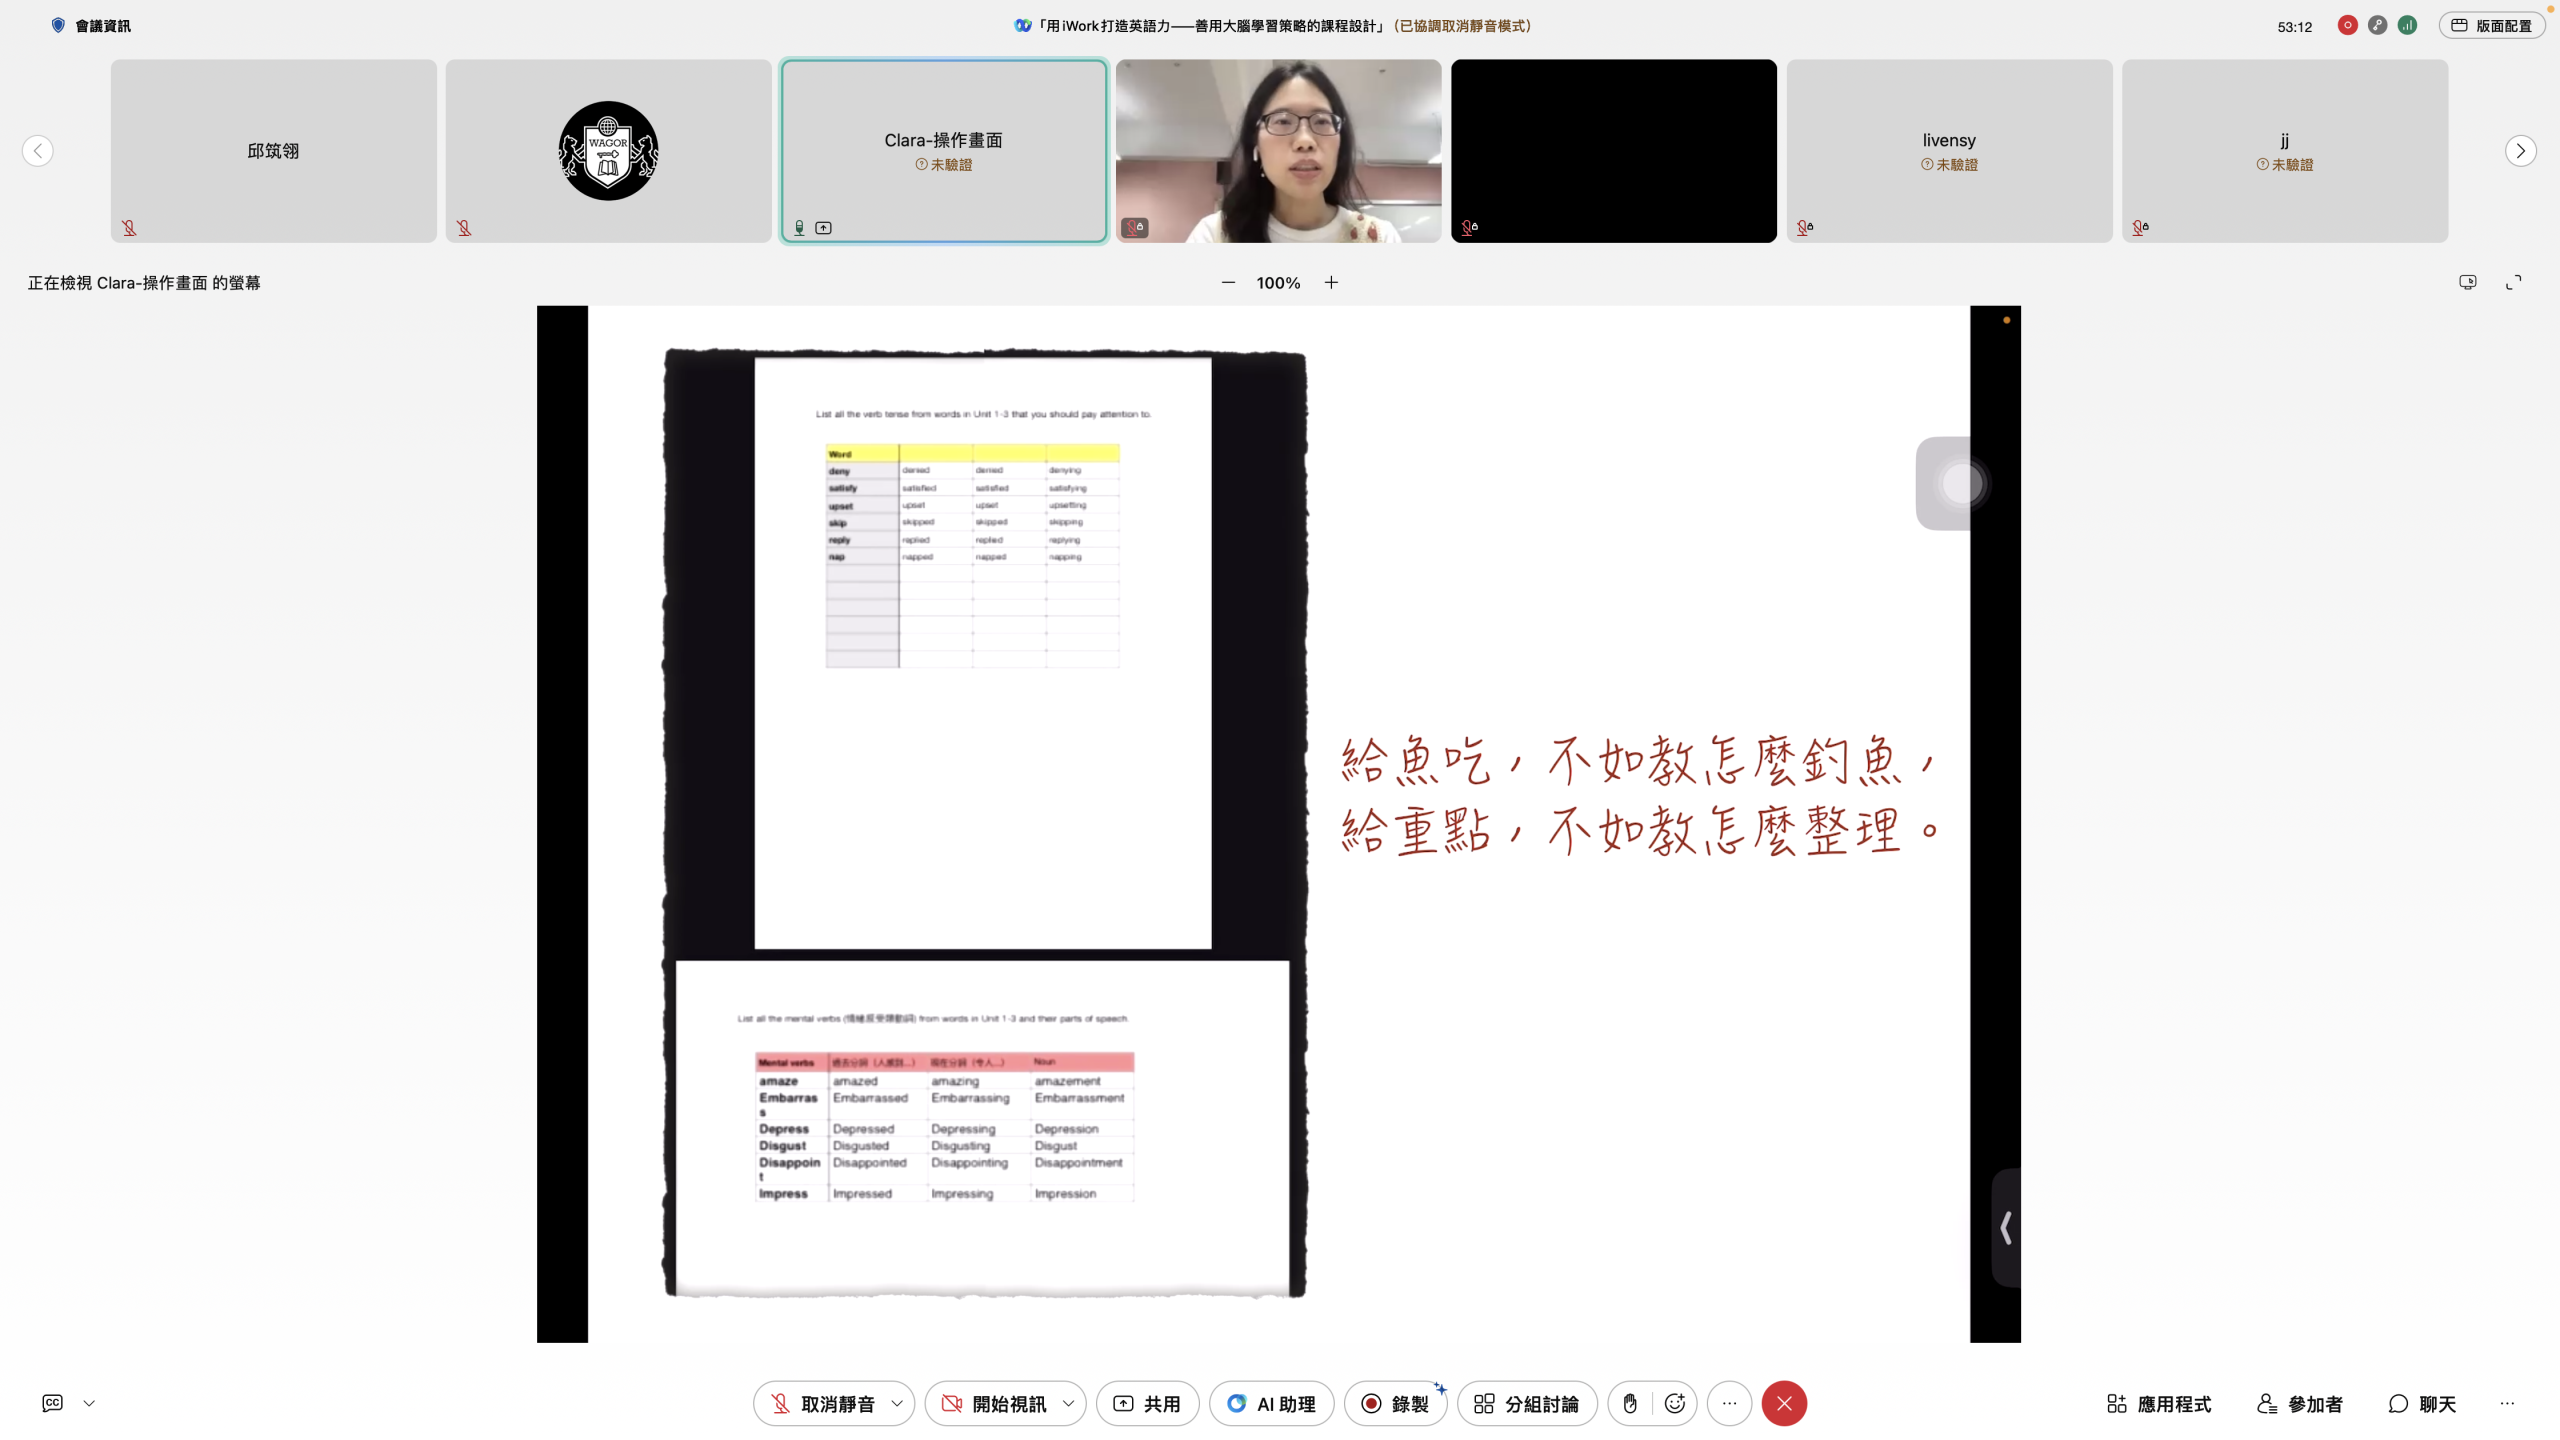Zoom in shared screen with plus

[x=1331, y=283]
